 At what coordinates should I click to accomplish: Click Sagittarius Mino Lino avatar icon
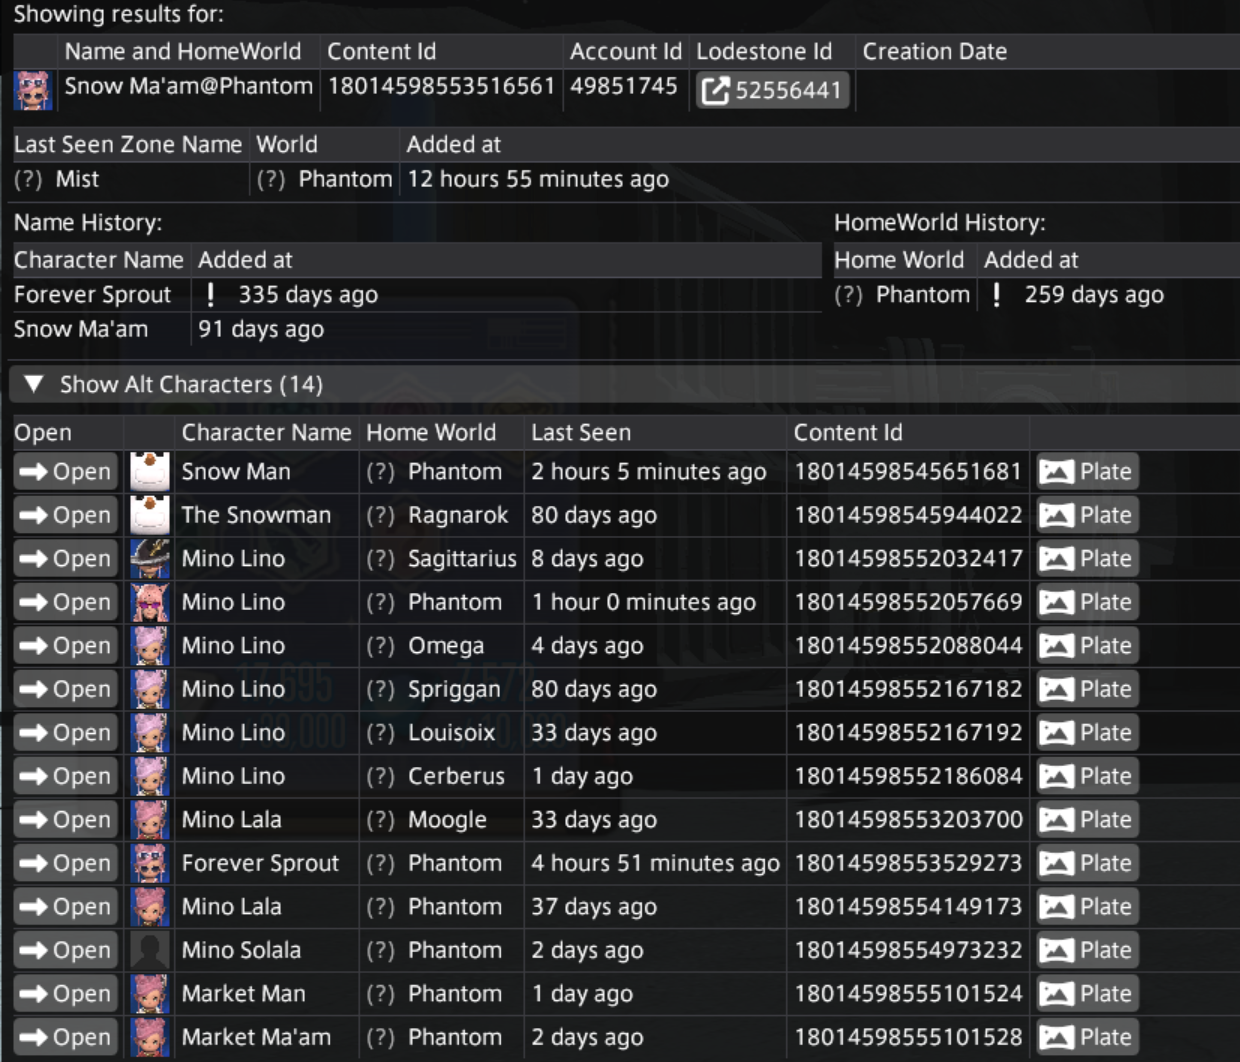150,559
